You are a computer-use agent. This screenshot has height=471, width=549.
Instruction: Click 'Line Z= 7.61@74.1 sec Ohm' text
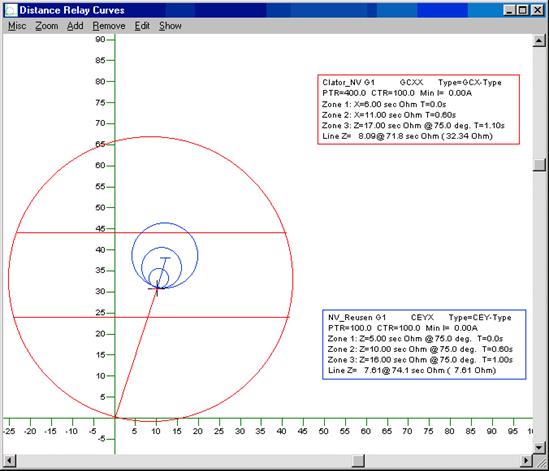coord(412,370)
